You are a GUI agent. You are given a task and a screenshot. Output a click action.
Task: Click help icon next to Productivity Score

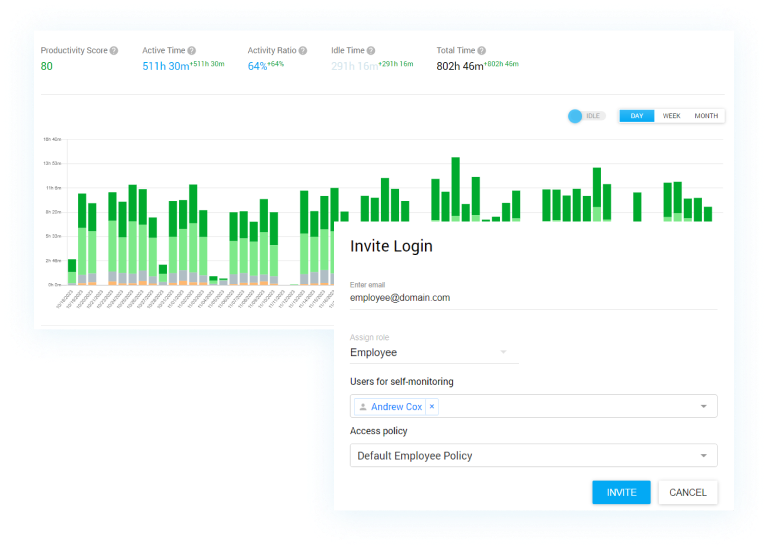[114, 51]
